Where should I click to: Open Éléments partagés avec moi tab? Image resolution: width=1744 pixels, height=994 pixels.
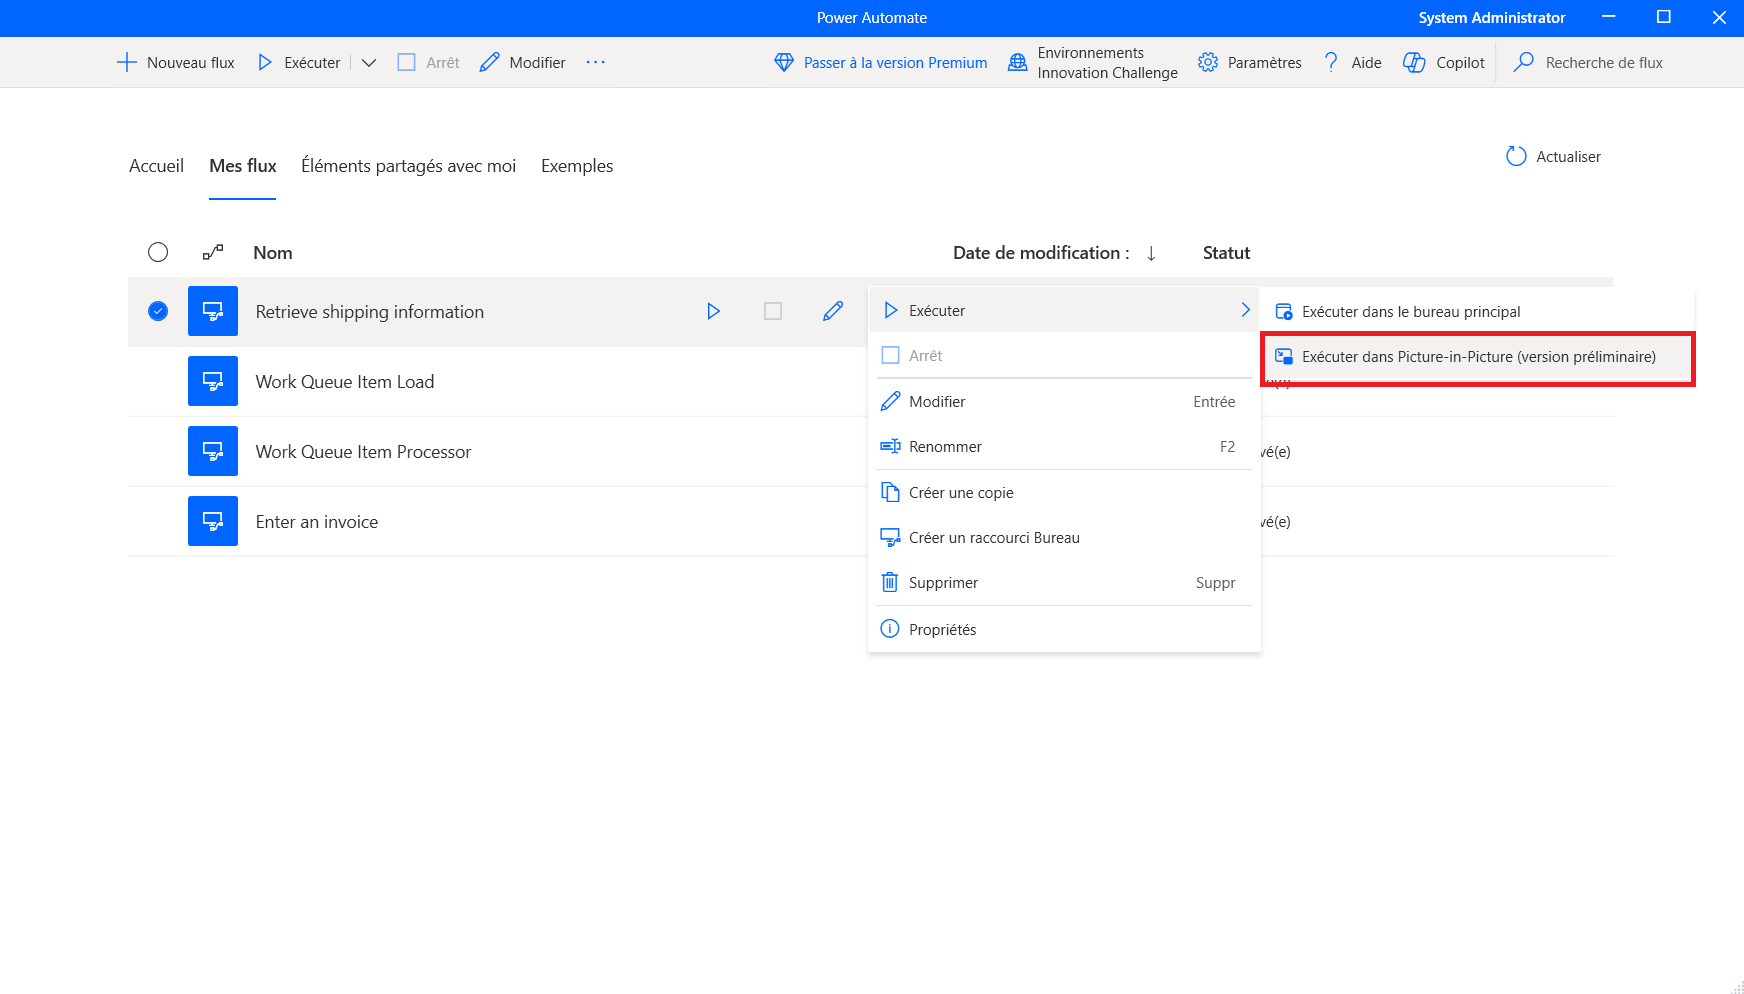(x=409, y=166)
